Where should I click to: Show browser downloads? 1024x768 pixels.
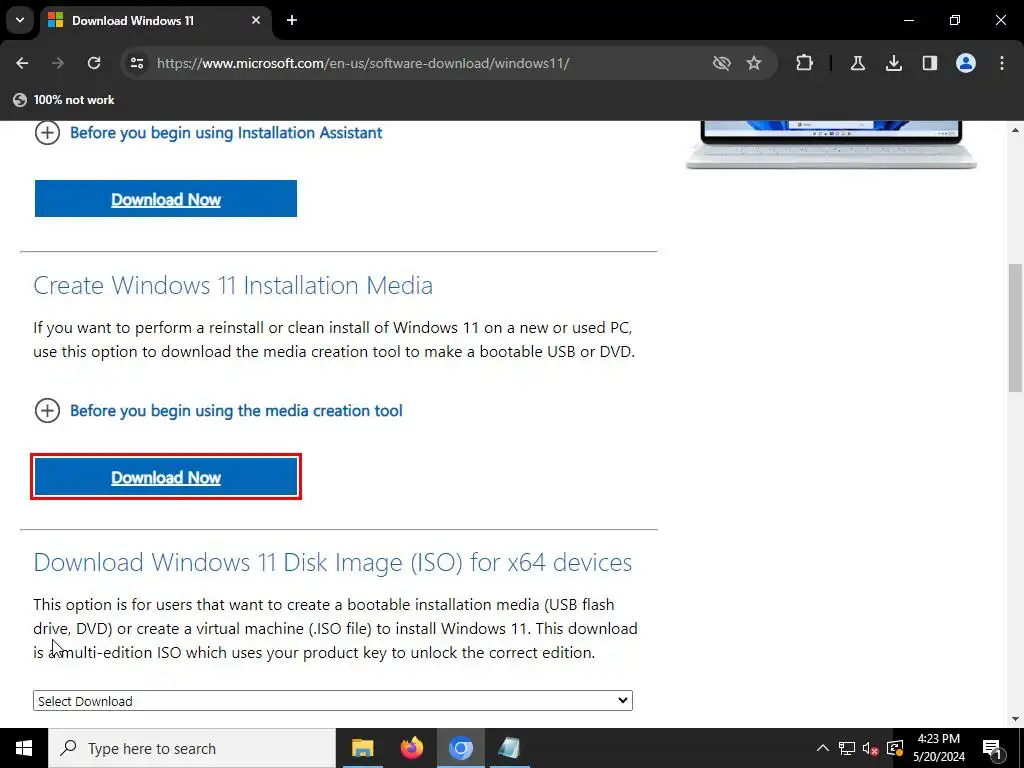pos(893,63)
